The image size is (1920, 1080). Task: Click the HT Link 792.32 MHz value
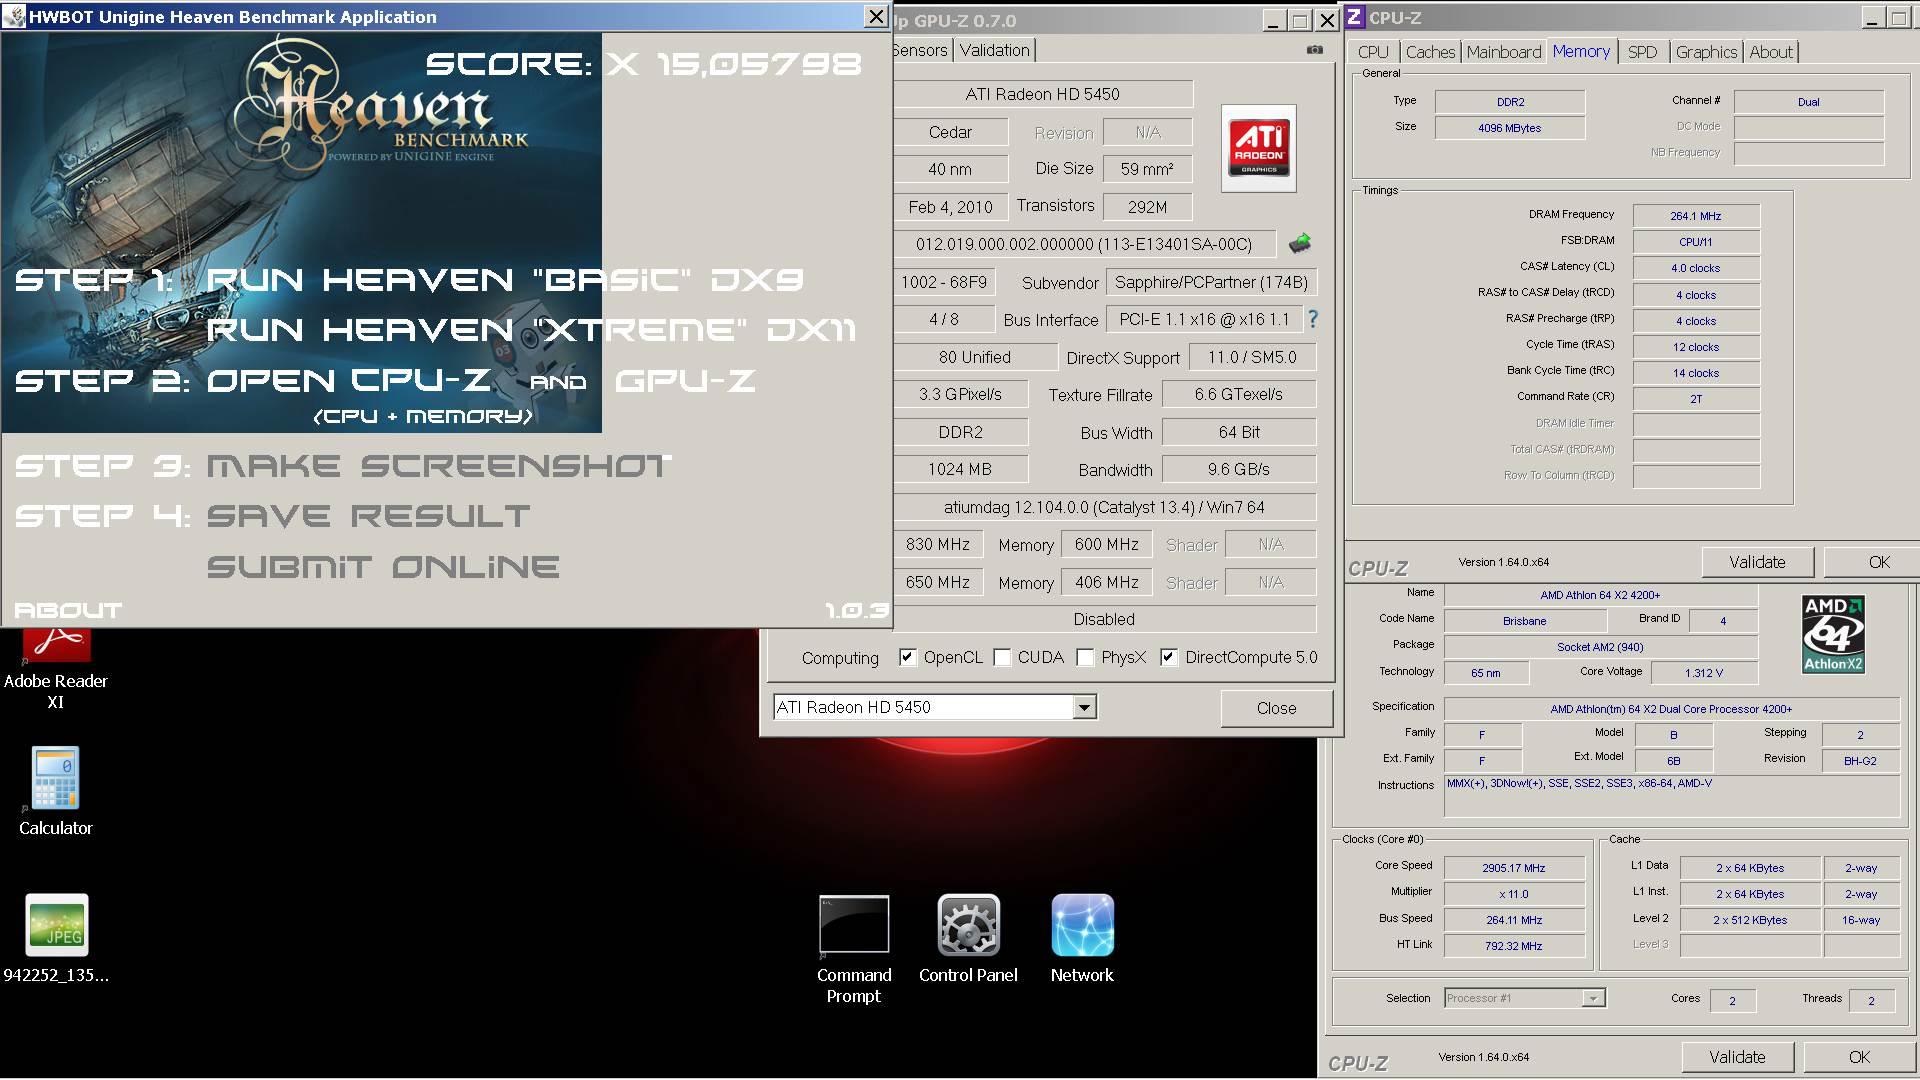[1514, 946]
